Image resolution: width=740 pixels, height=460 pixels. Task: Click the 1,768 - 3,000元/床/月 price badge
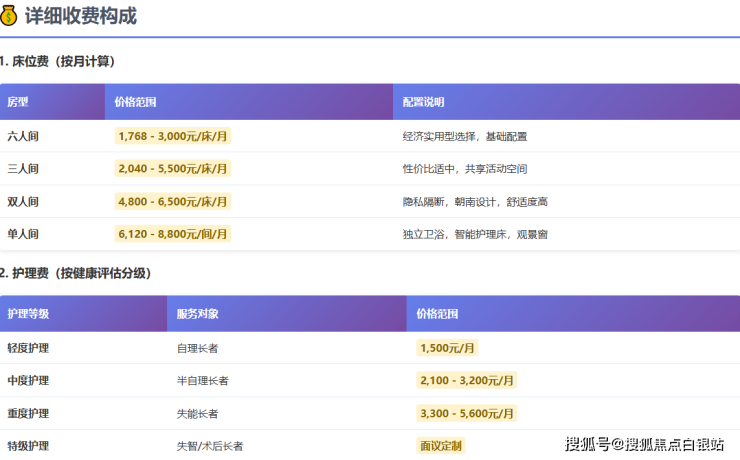click(x=172, y=136)
